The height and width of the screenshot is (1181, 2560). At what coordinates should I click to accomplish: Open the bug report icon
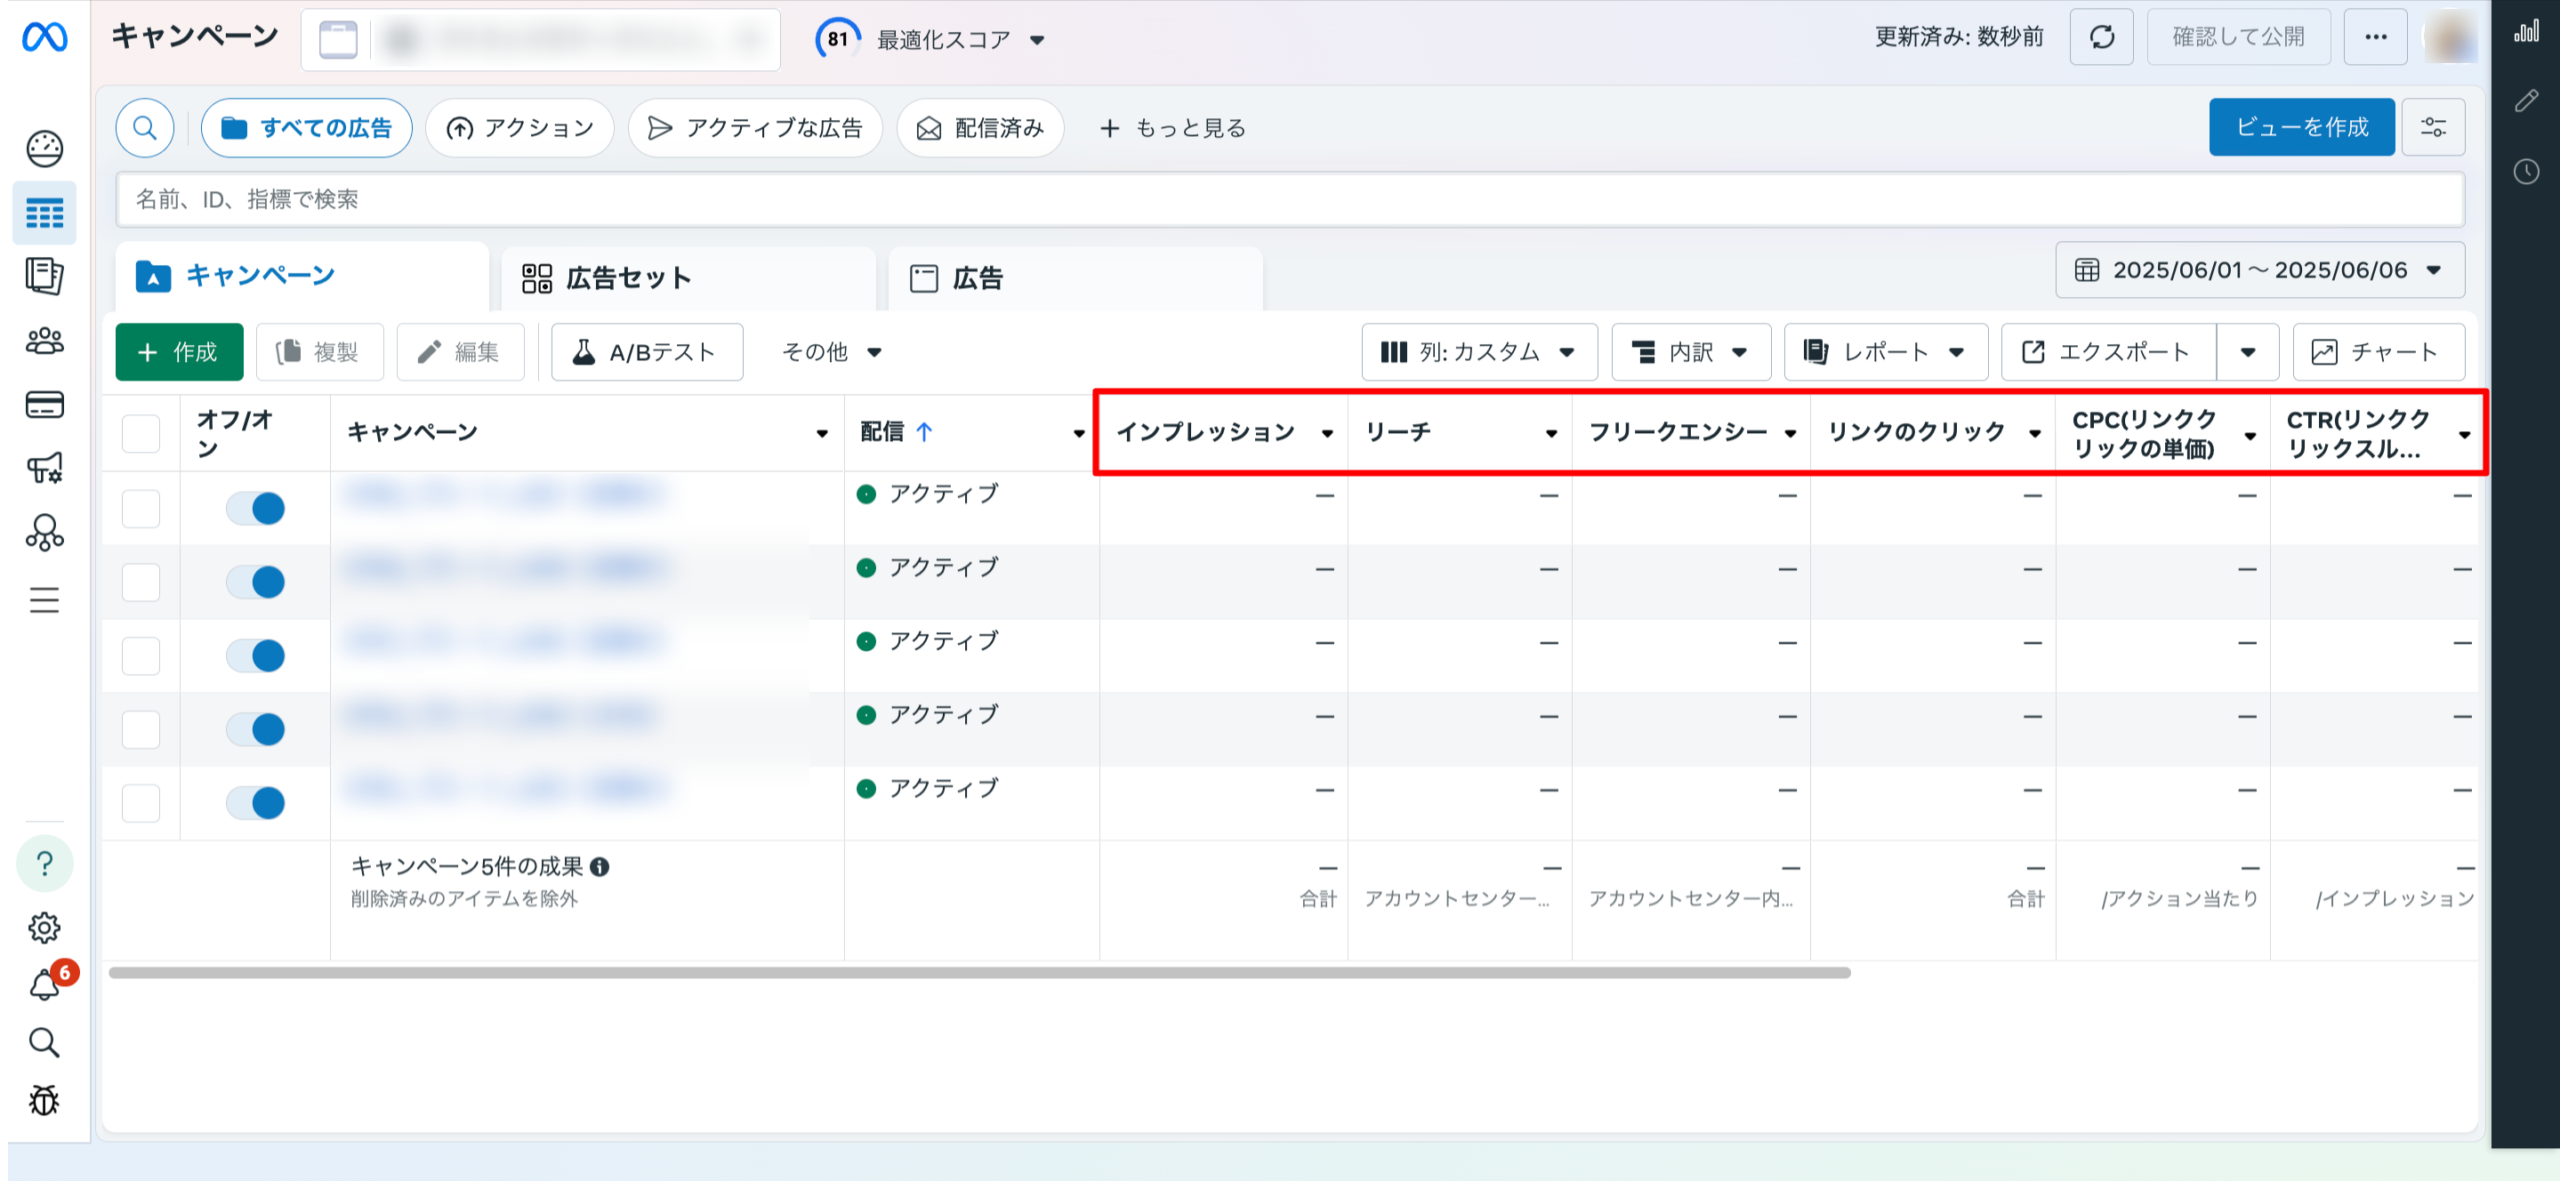click(45, 1100)
